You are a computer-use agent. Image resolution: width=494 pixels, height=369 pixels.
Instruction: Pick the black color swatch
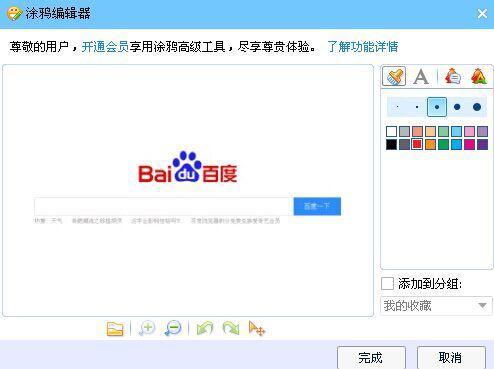tap(391, 144)
